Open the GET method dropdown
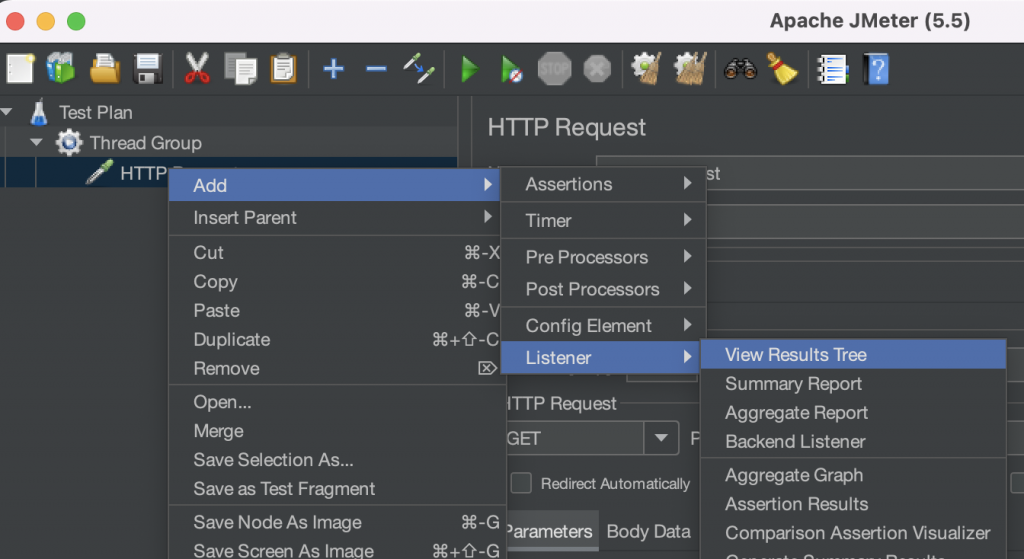 coord(661,438)
